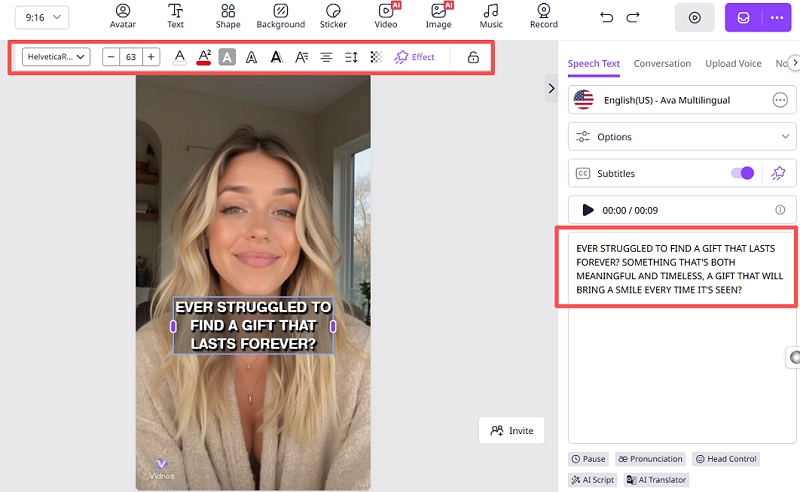Click the Invite button
Image resolution: width=800 pixels, height=492 pixels.
(x=511, y=430)
